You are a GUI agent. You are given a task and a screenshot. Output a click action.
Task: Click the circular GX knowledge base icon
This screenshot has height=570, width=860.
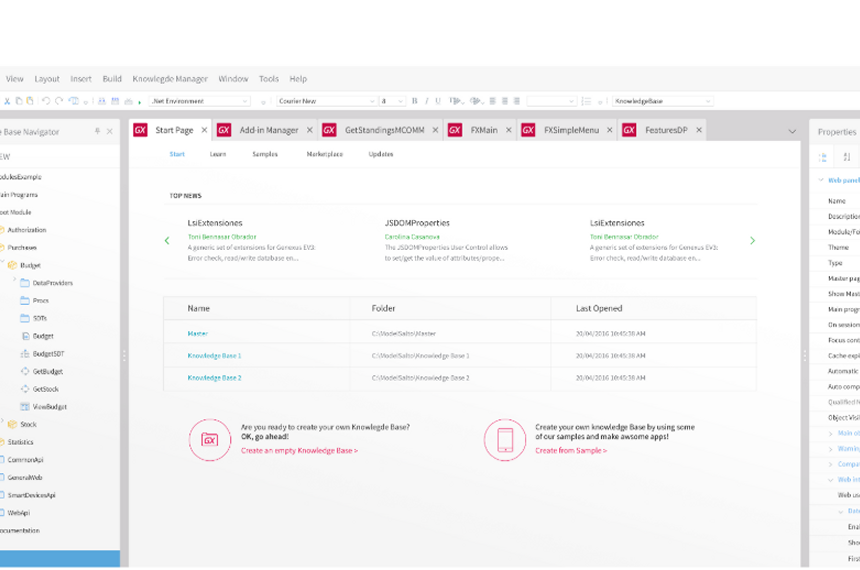pos(210,439)
